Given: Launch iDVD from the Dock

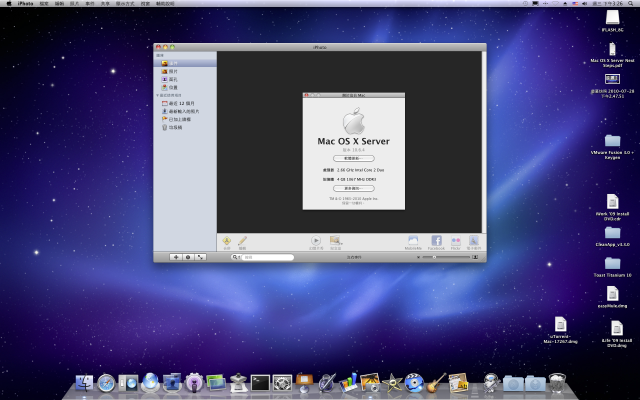Looking at the screenshot, I should coord(414,383).
